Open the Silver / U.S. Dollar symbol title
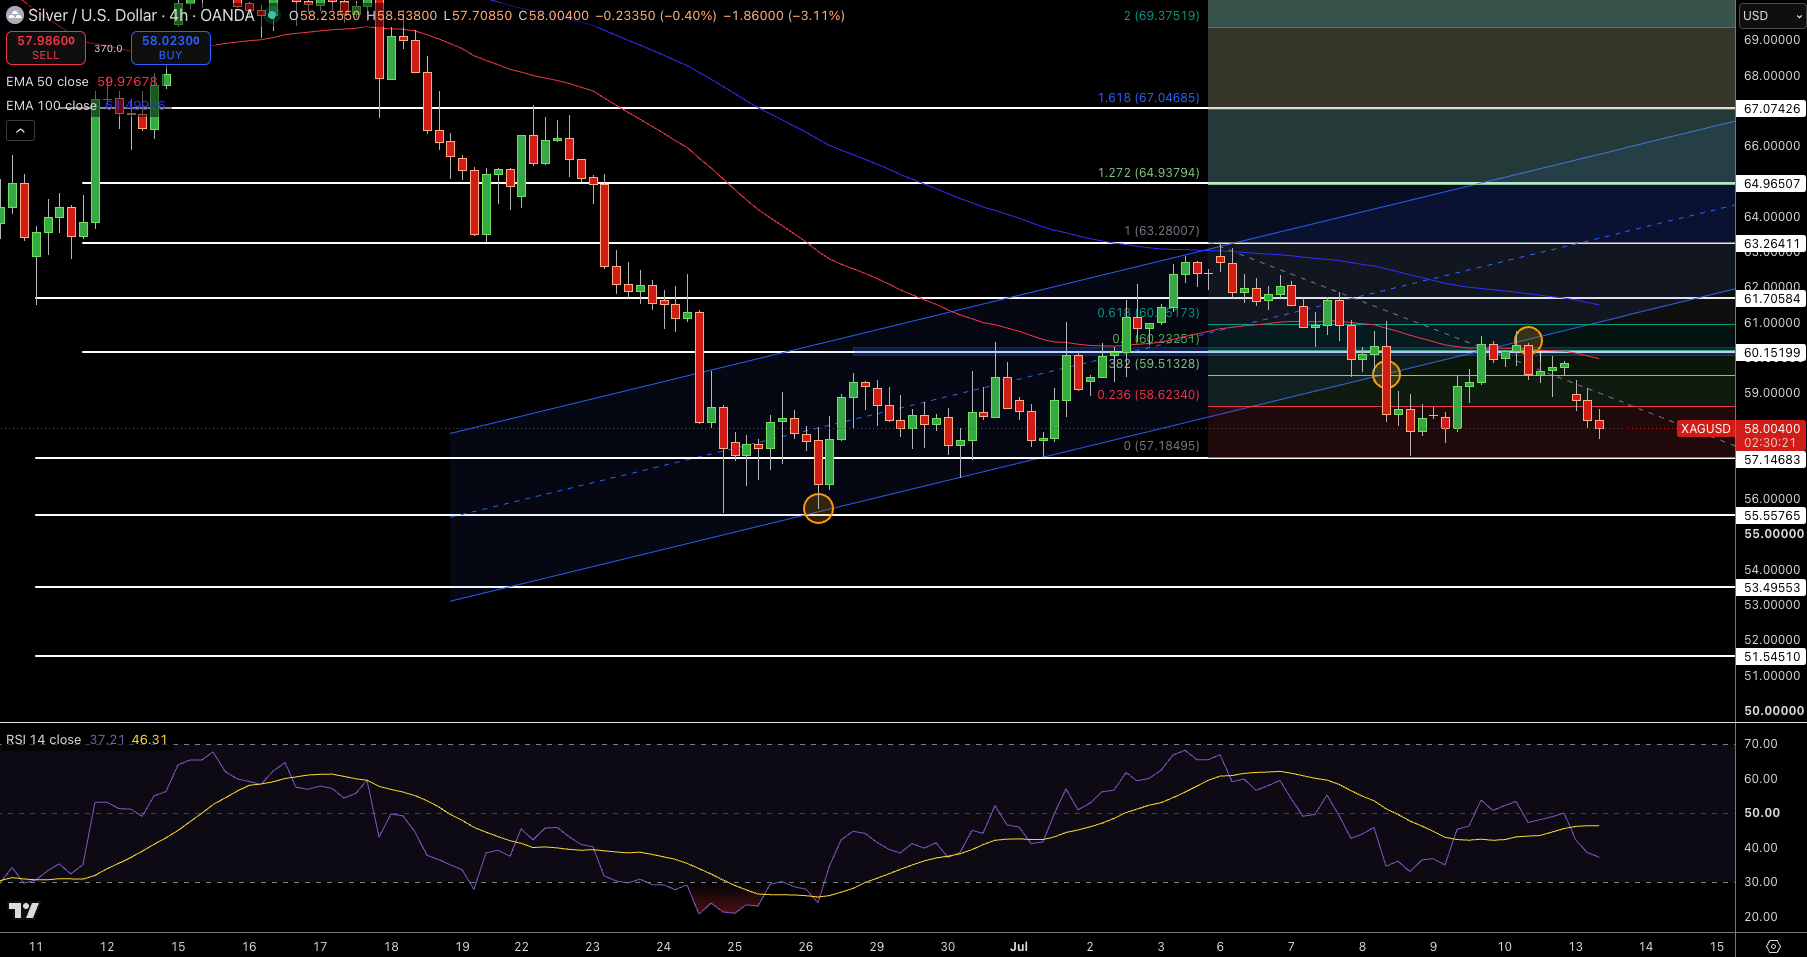 coord(141,15)
